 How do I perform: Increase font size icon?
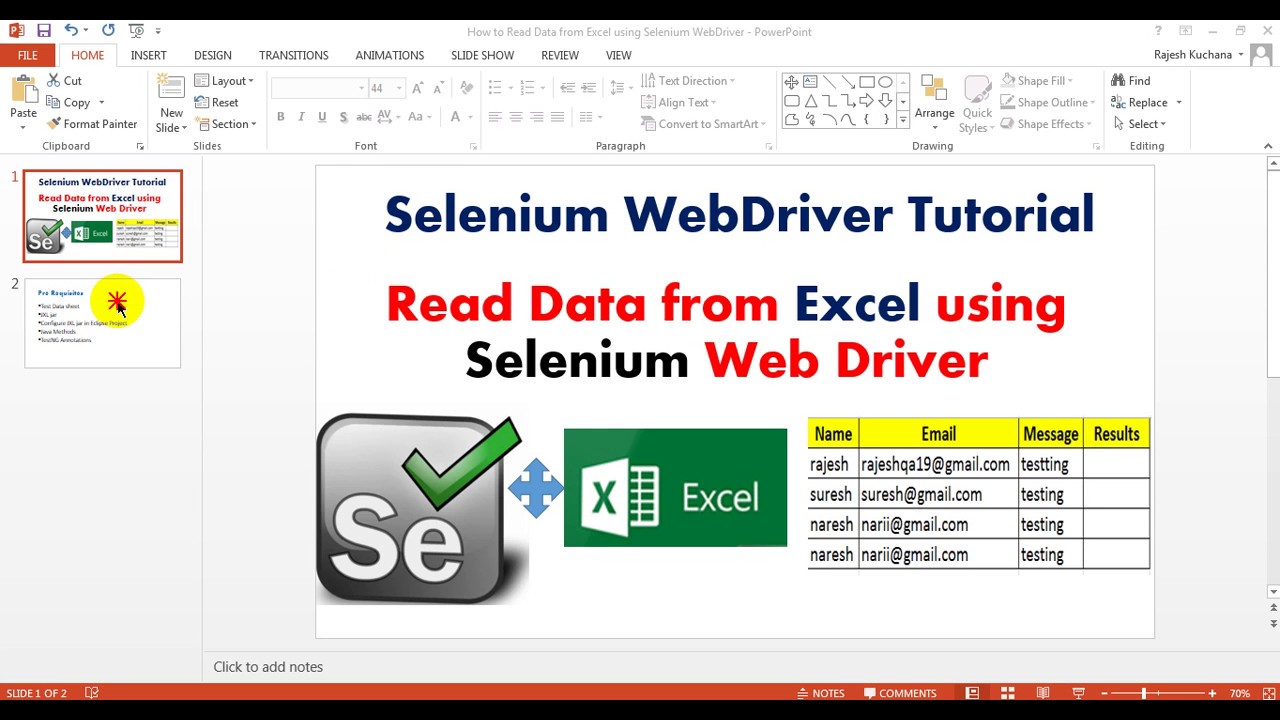(418, 88)
